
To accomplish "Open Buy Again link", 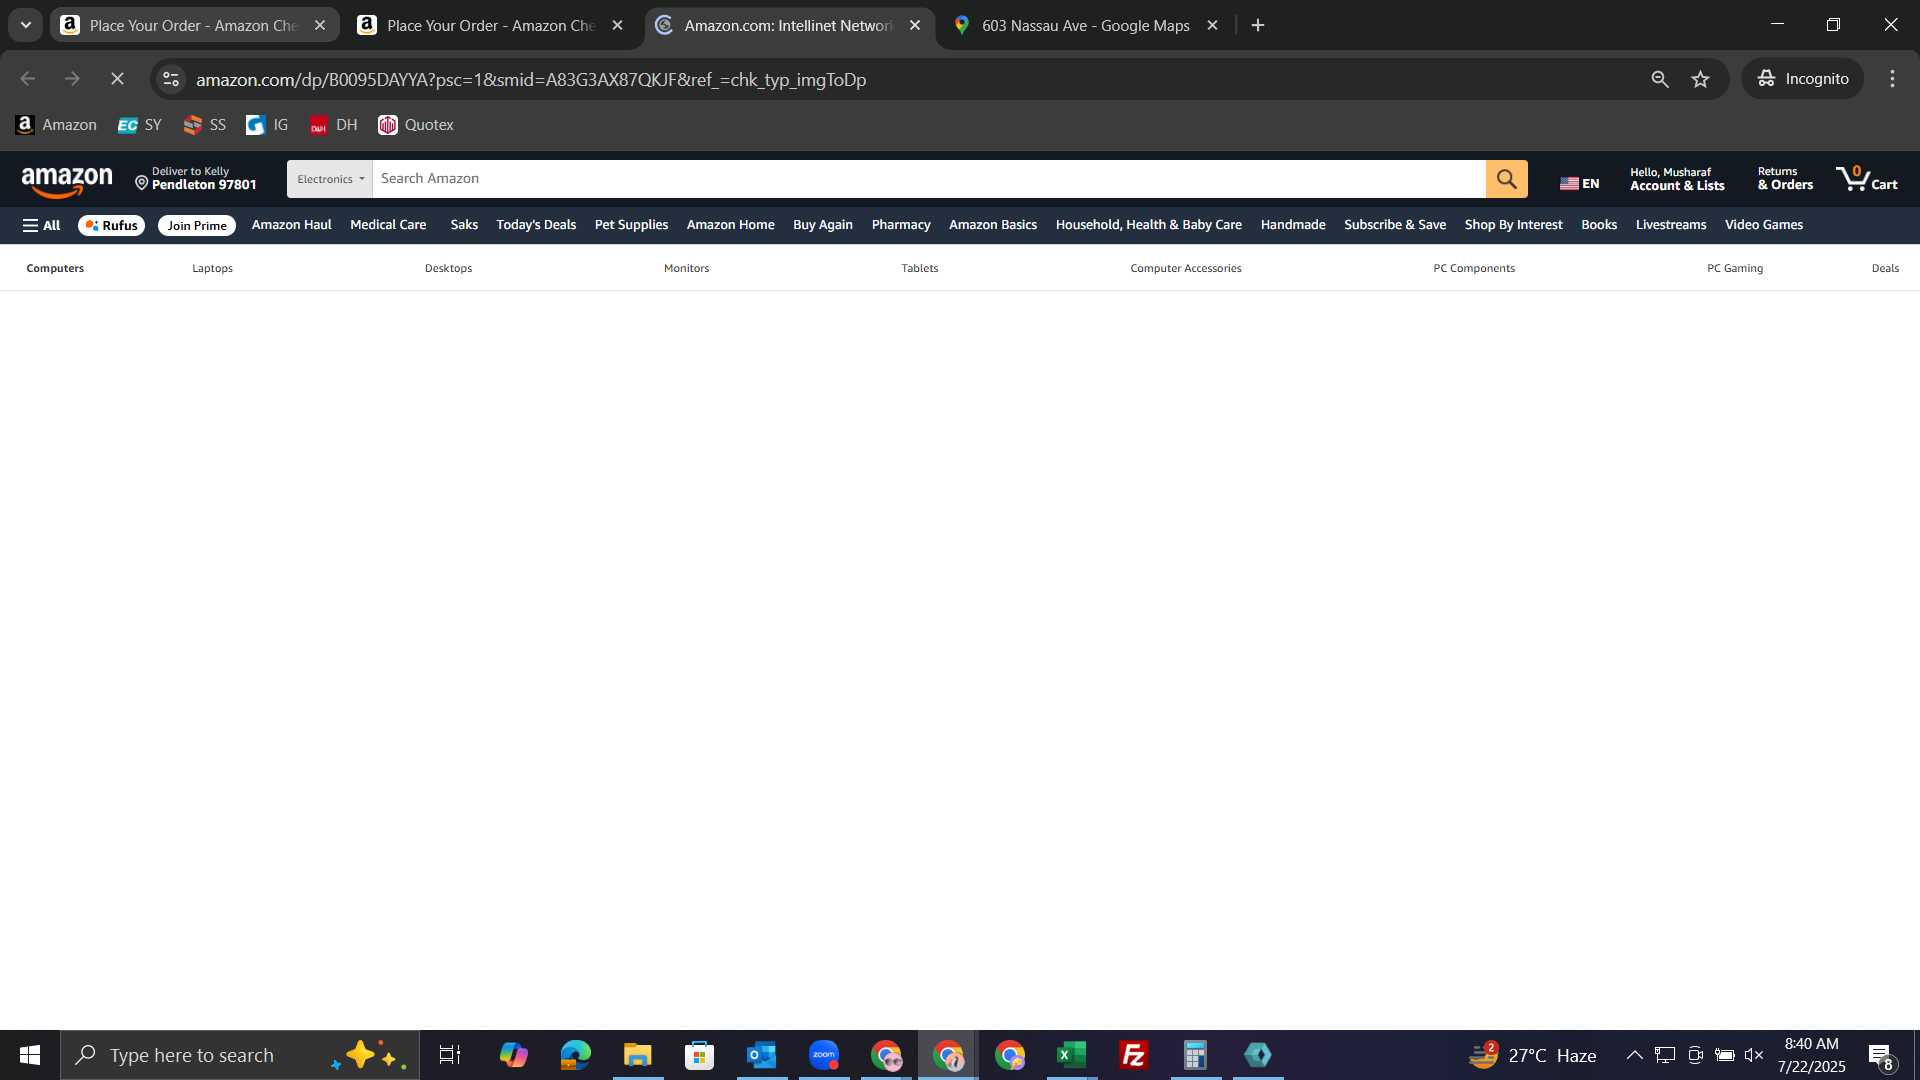I will point(823,225).
